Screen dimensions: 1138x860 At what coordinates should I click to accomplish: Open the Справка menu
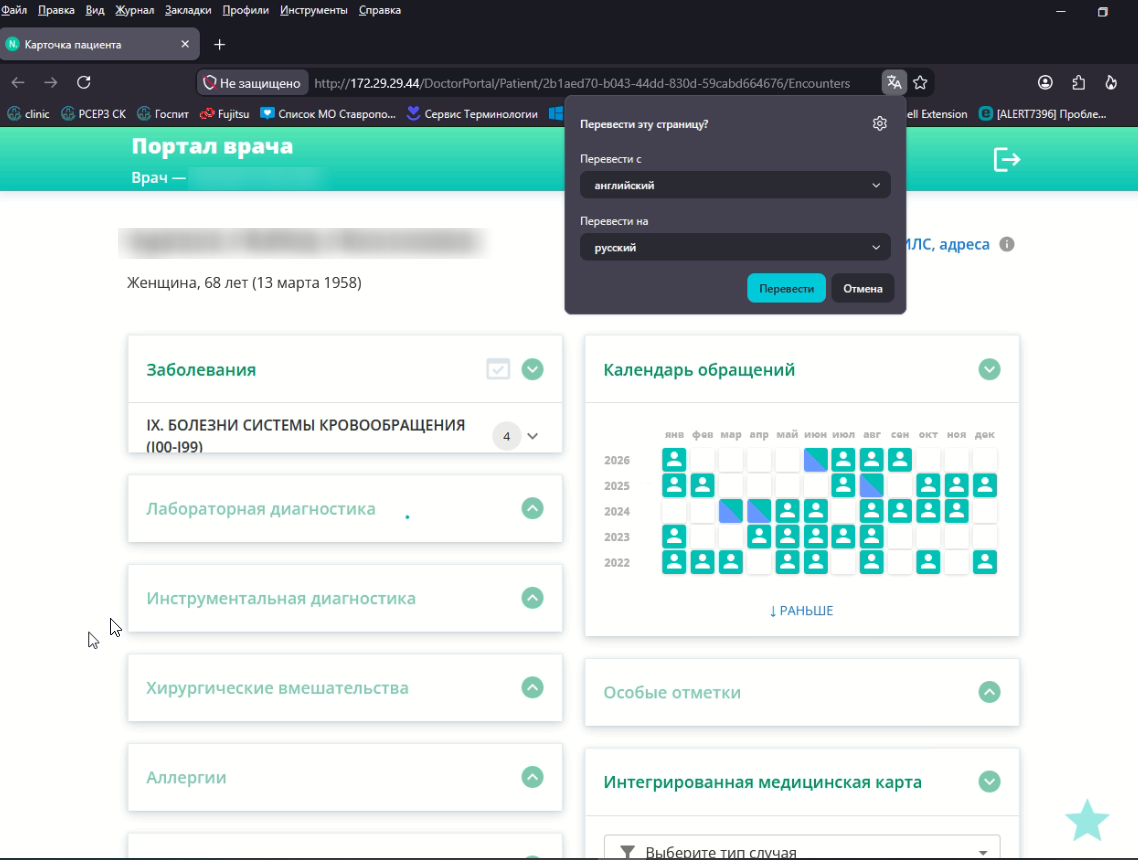[x=380, y=10]
